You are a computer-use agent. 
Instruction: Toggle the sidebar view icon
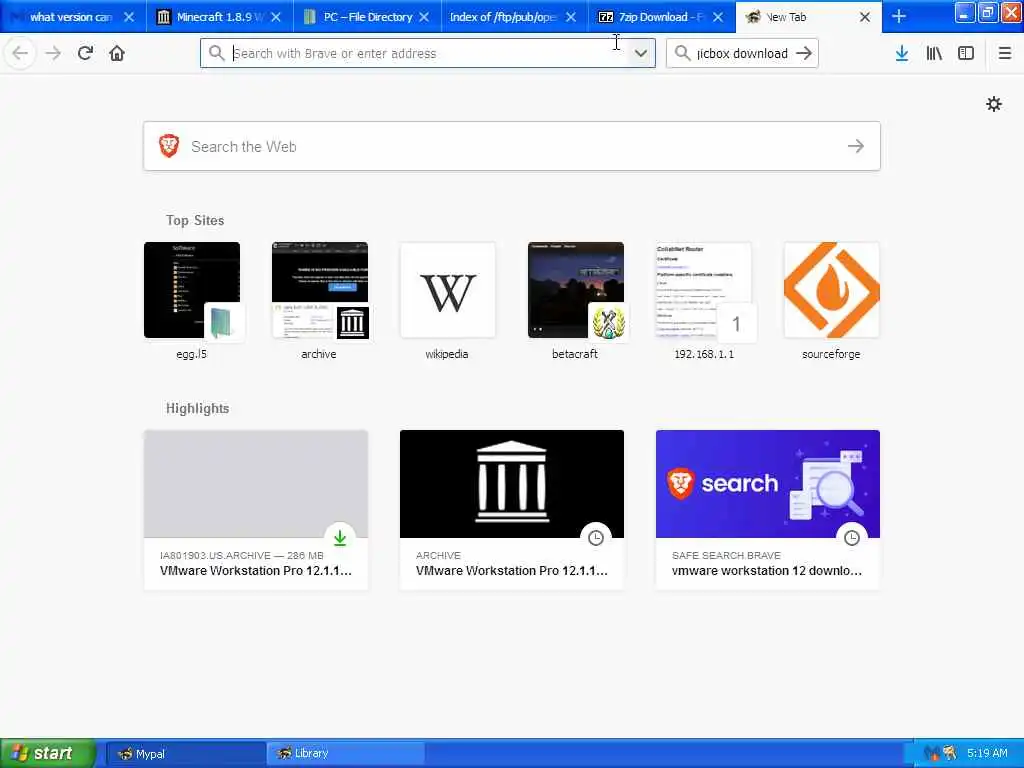pos(966,54)
